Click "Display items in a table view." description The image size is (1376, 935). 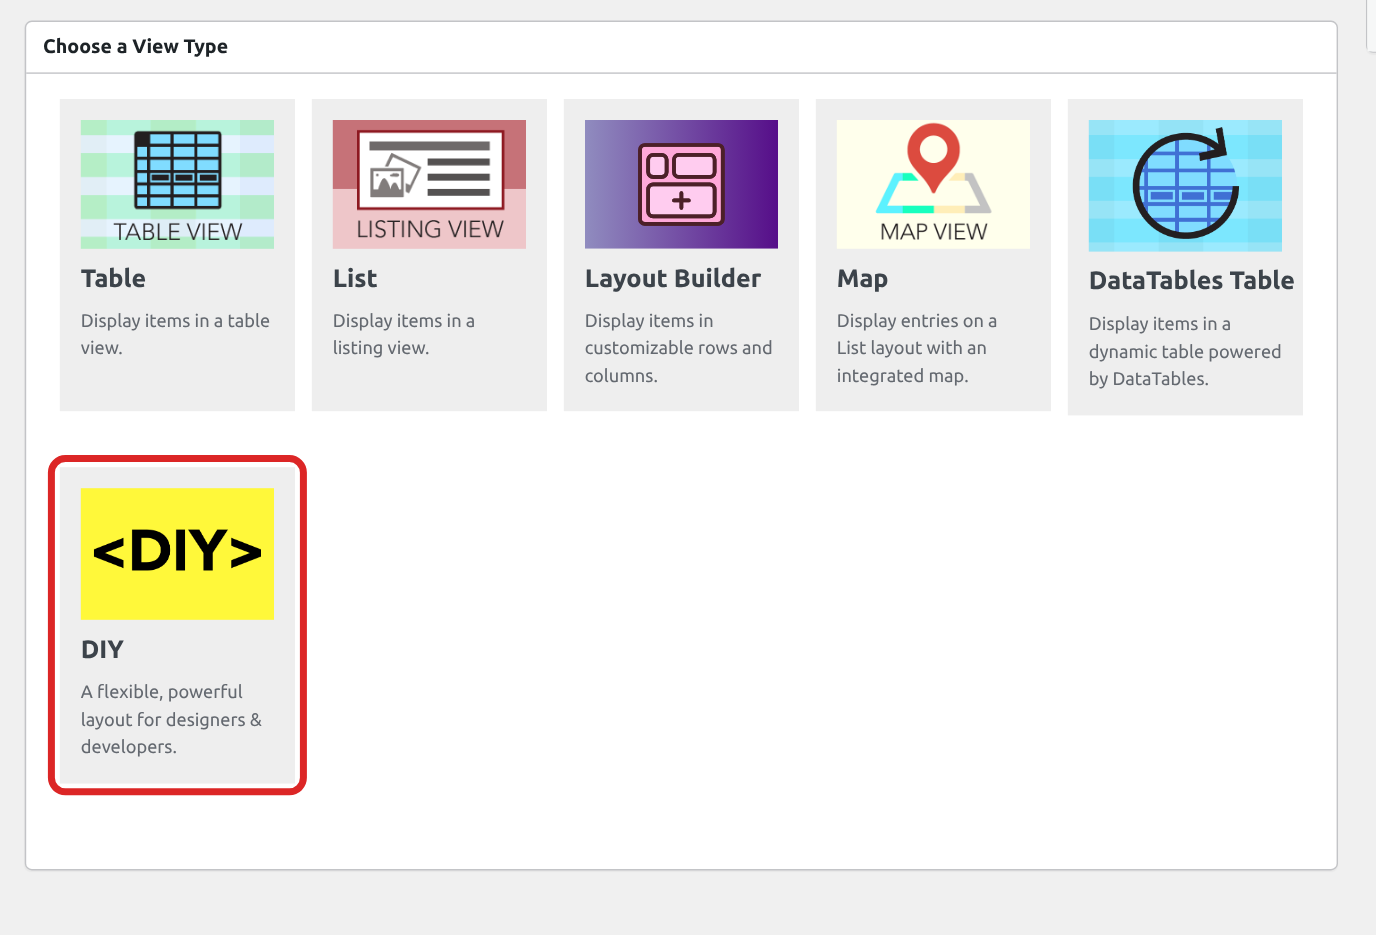[x=175, y=334]
